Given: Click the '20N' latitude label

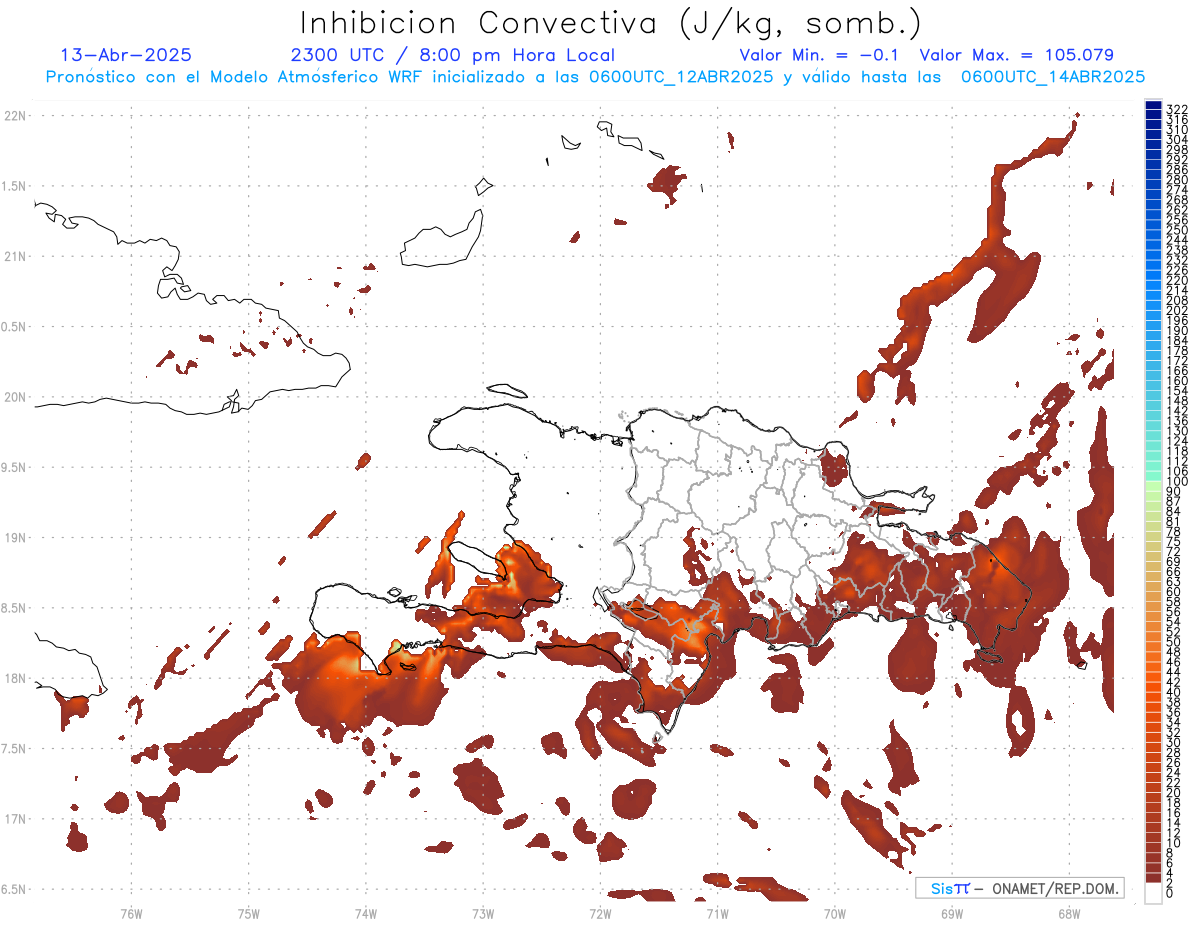Looking at the screenshot, I should click(14, 397).
